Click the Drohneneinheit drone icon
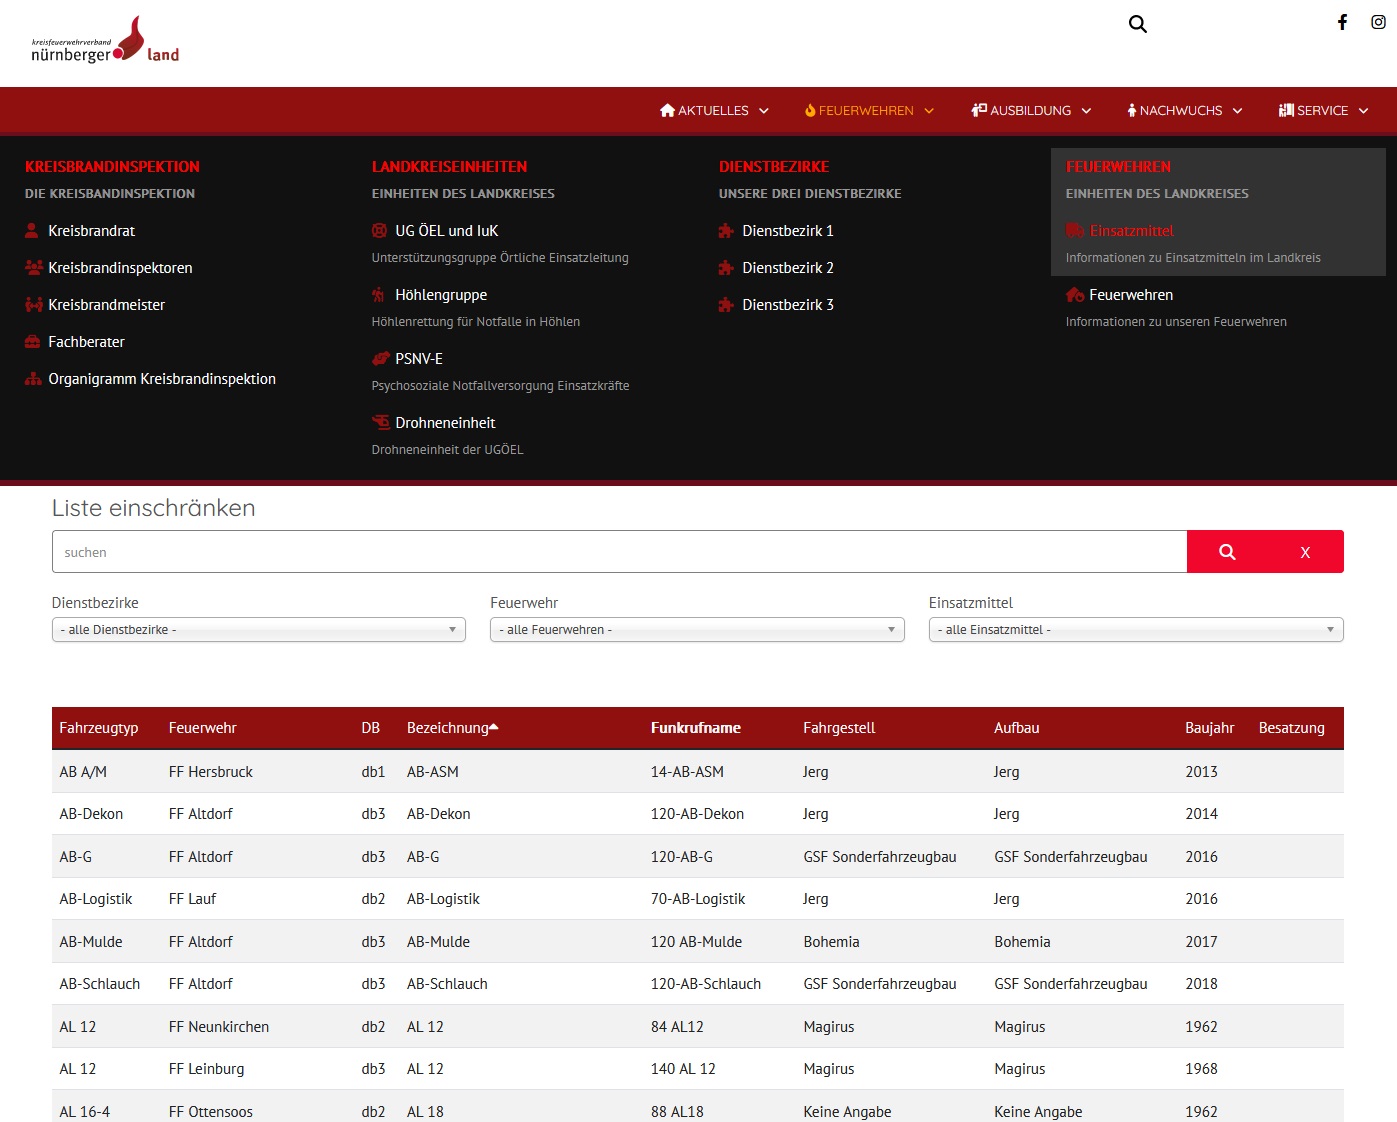Image resolution: width=1397 pixels, height=1122 pixels. click(x=380, y=423)
